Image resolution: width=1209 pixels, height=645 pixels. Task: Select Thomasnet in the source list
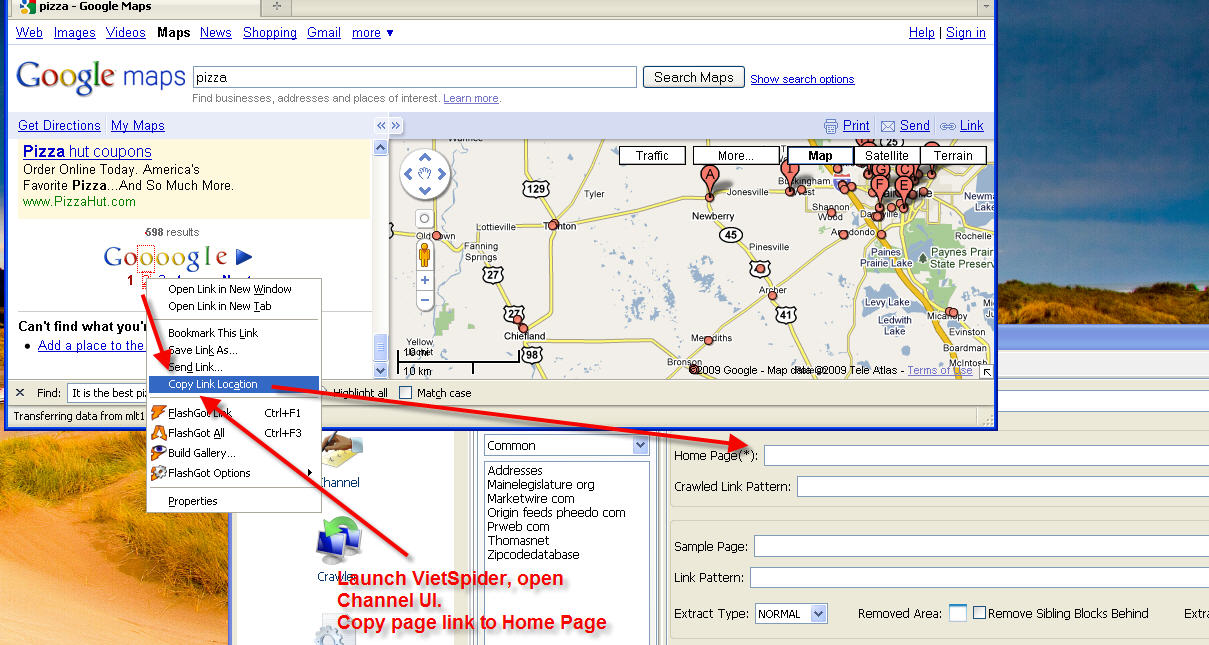click(518, 541)
